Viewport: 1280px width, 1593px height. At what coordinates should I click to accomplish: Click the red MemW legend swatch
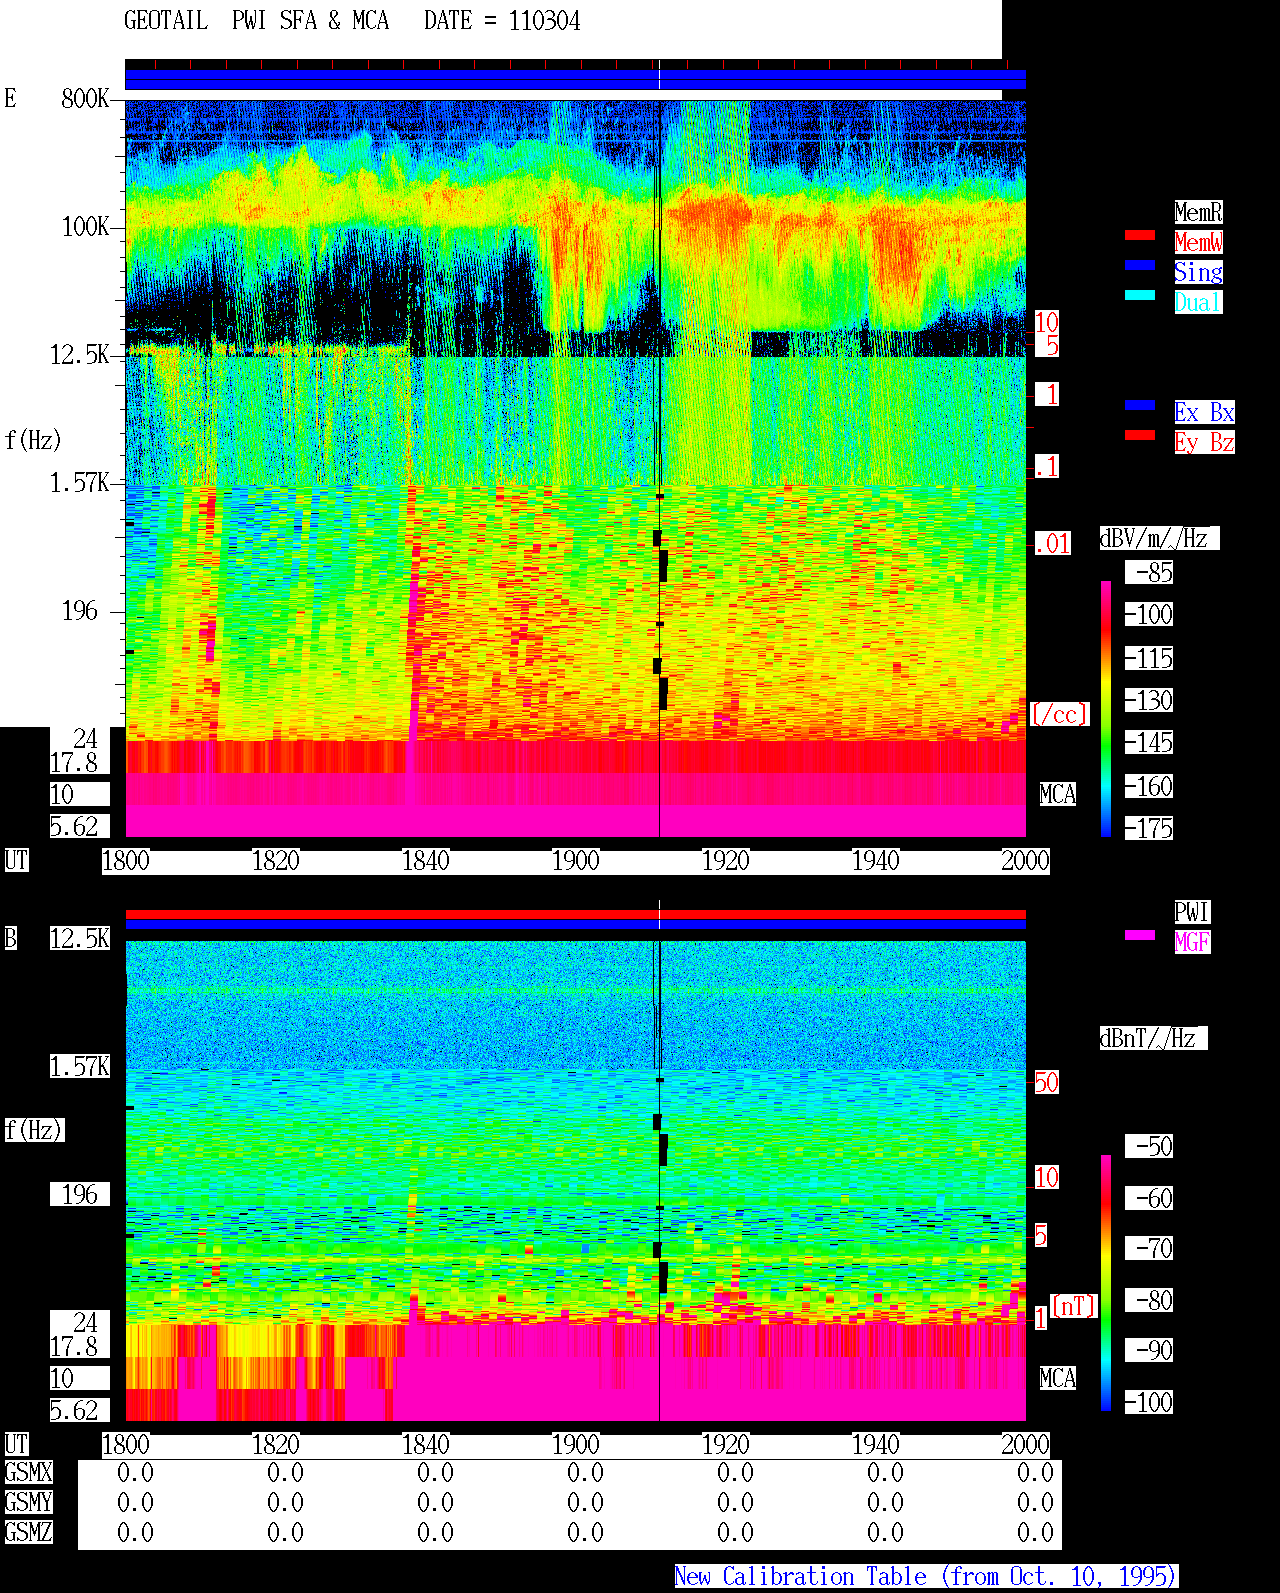tap(1140, 235)
